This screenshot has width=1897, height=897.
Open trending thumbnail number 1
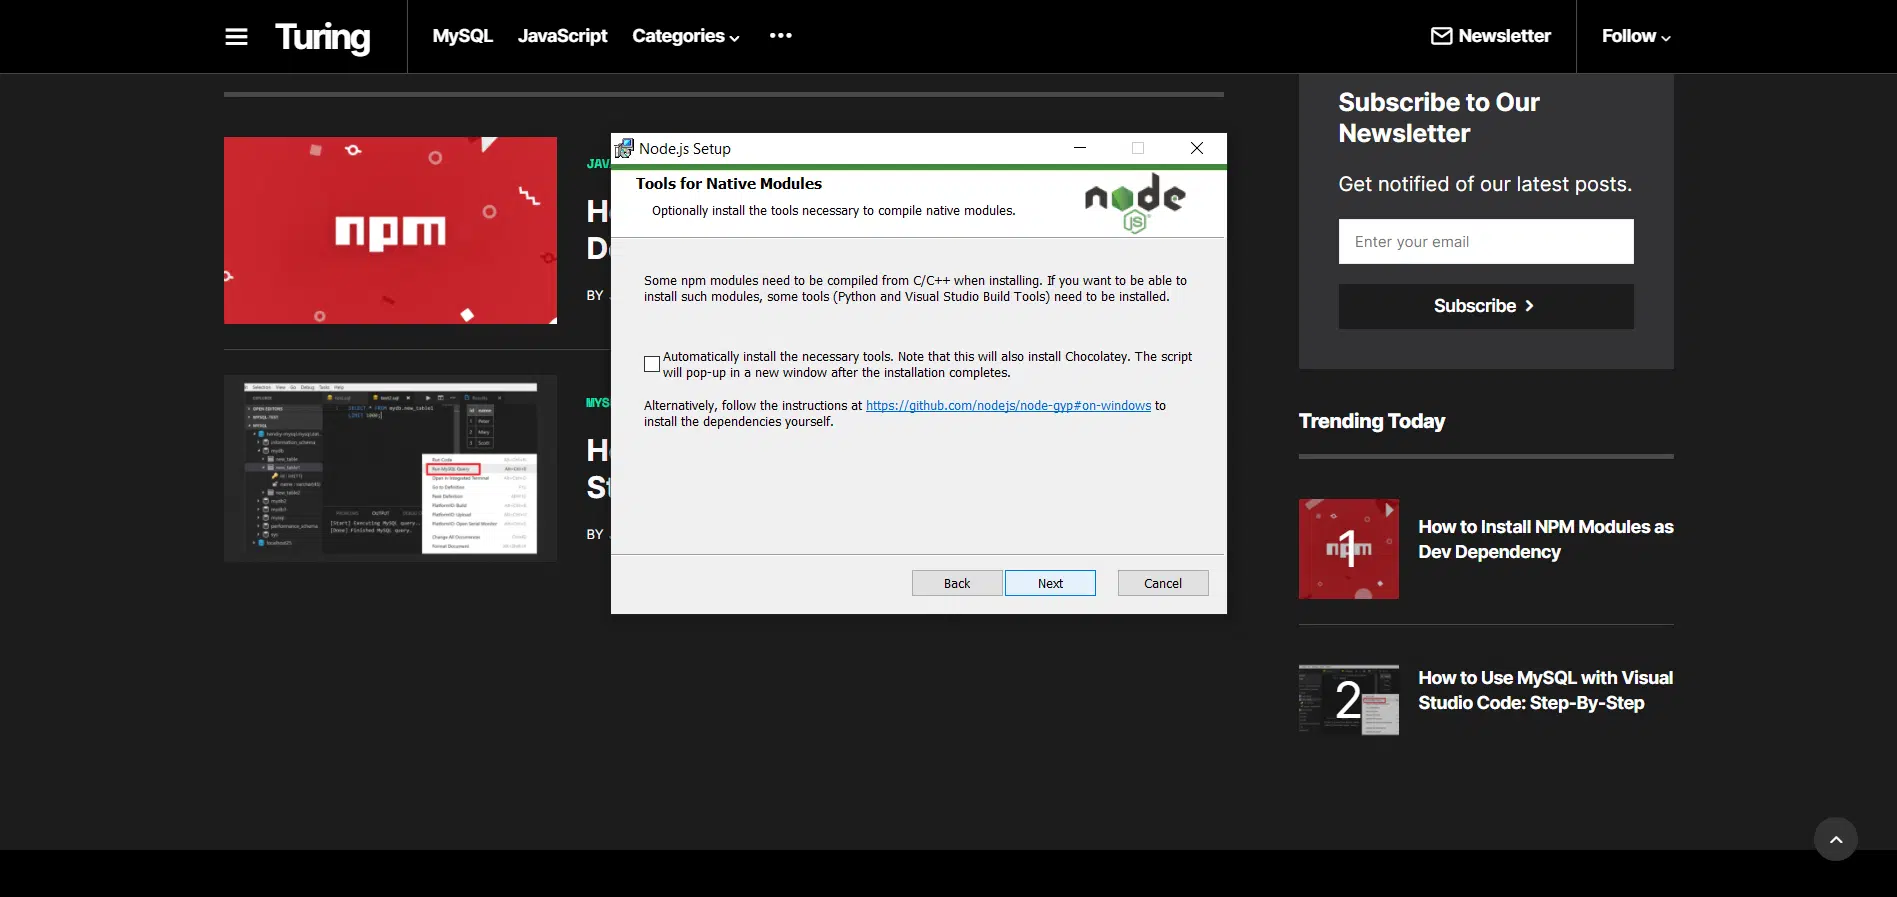(1348, 549)
